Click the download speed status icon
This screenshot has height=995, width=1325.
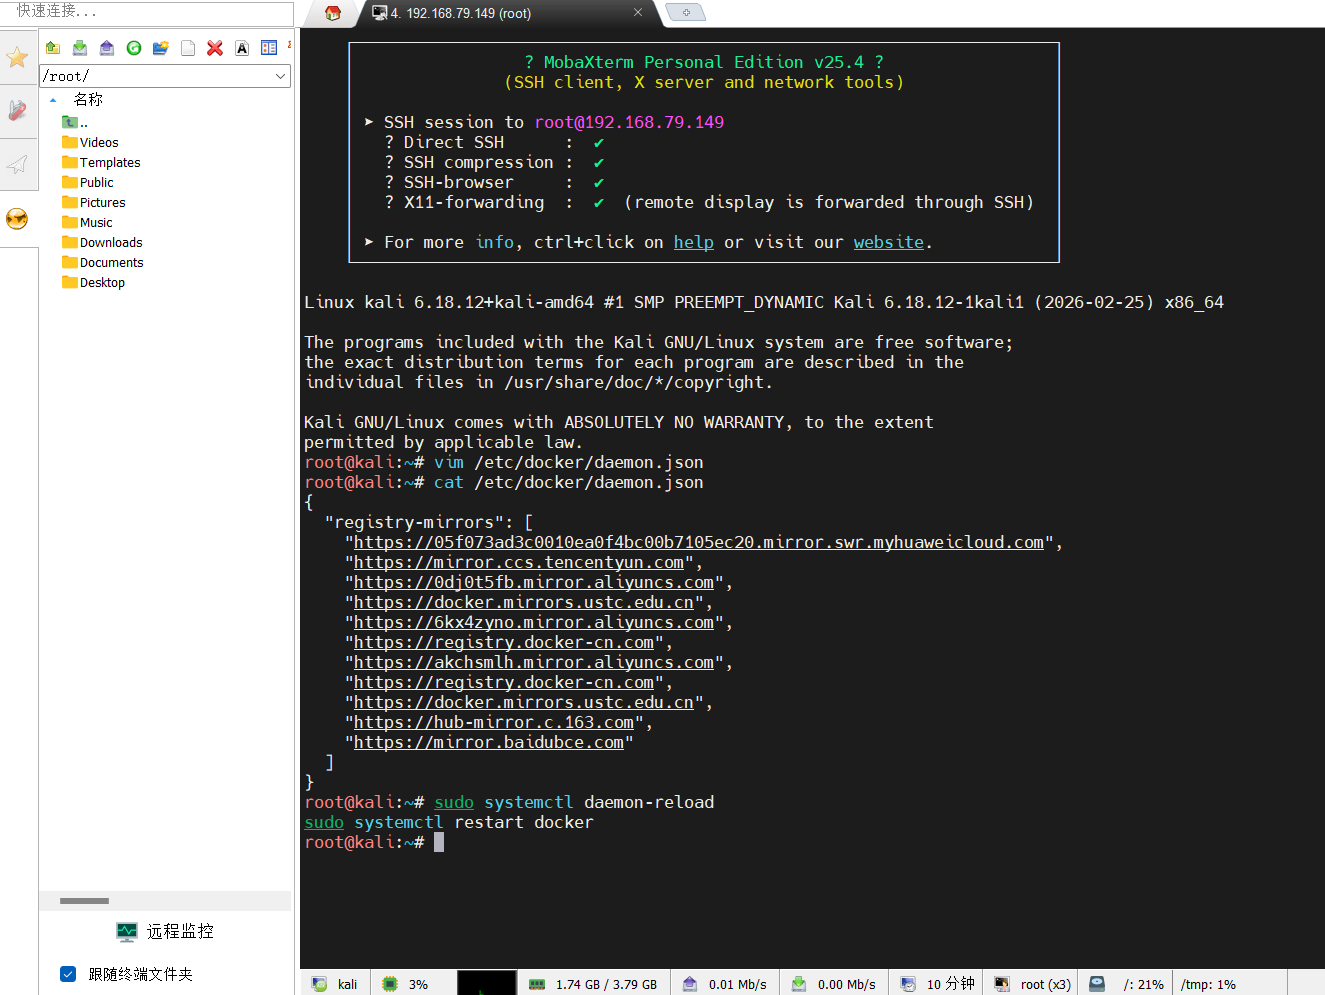coord(799,984)
